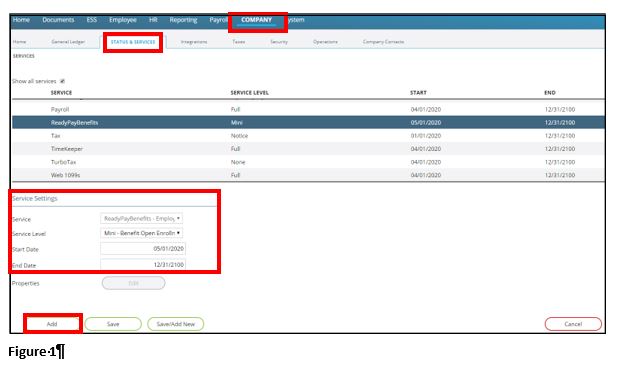Select the COMPANY menu
This screenshot has height=380, width=622.
point(256,20)
